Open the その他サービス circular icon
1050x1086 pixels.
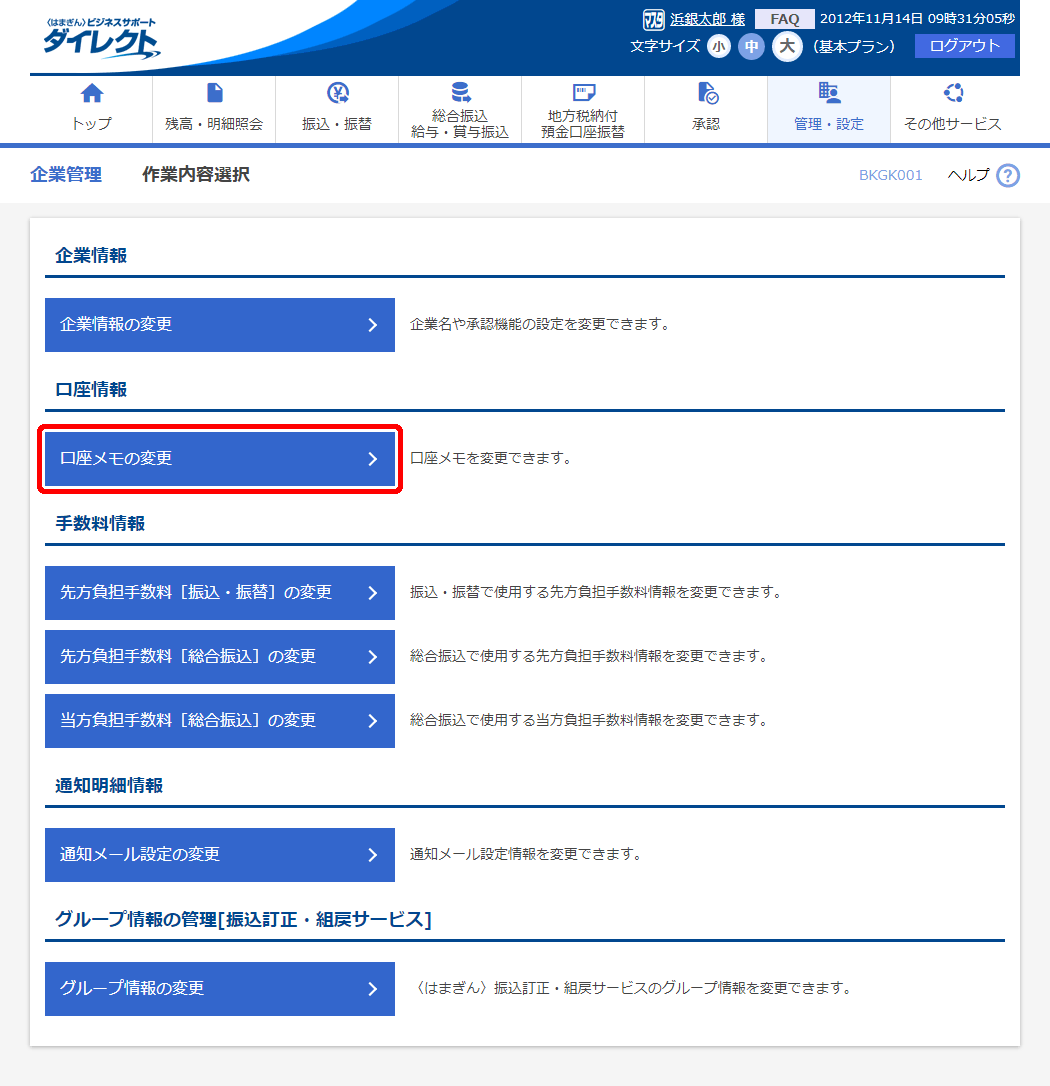[x=952, y=94]
